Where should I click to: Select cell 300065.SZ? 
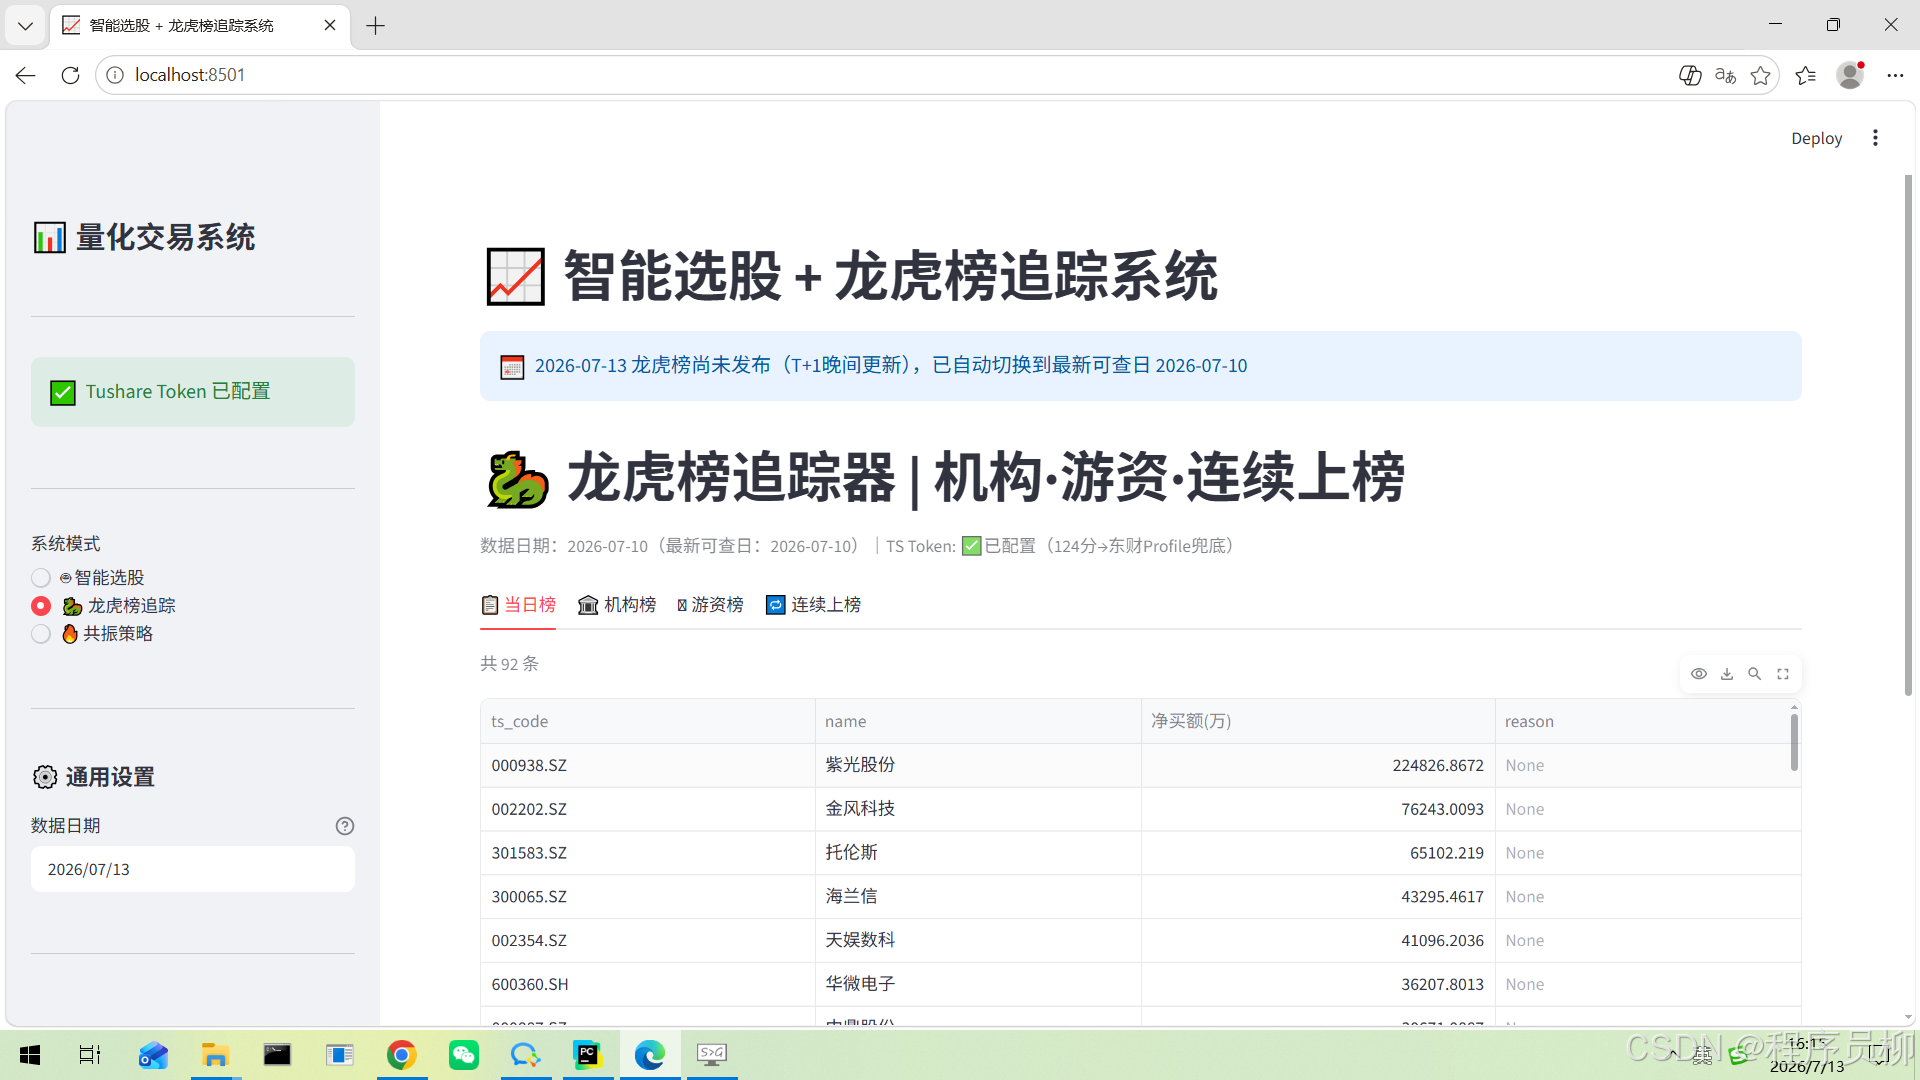point(648,897)
